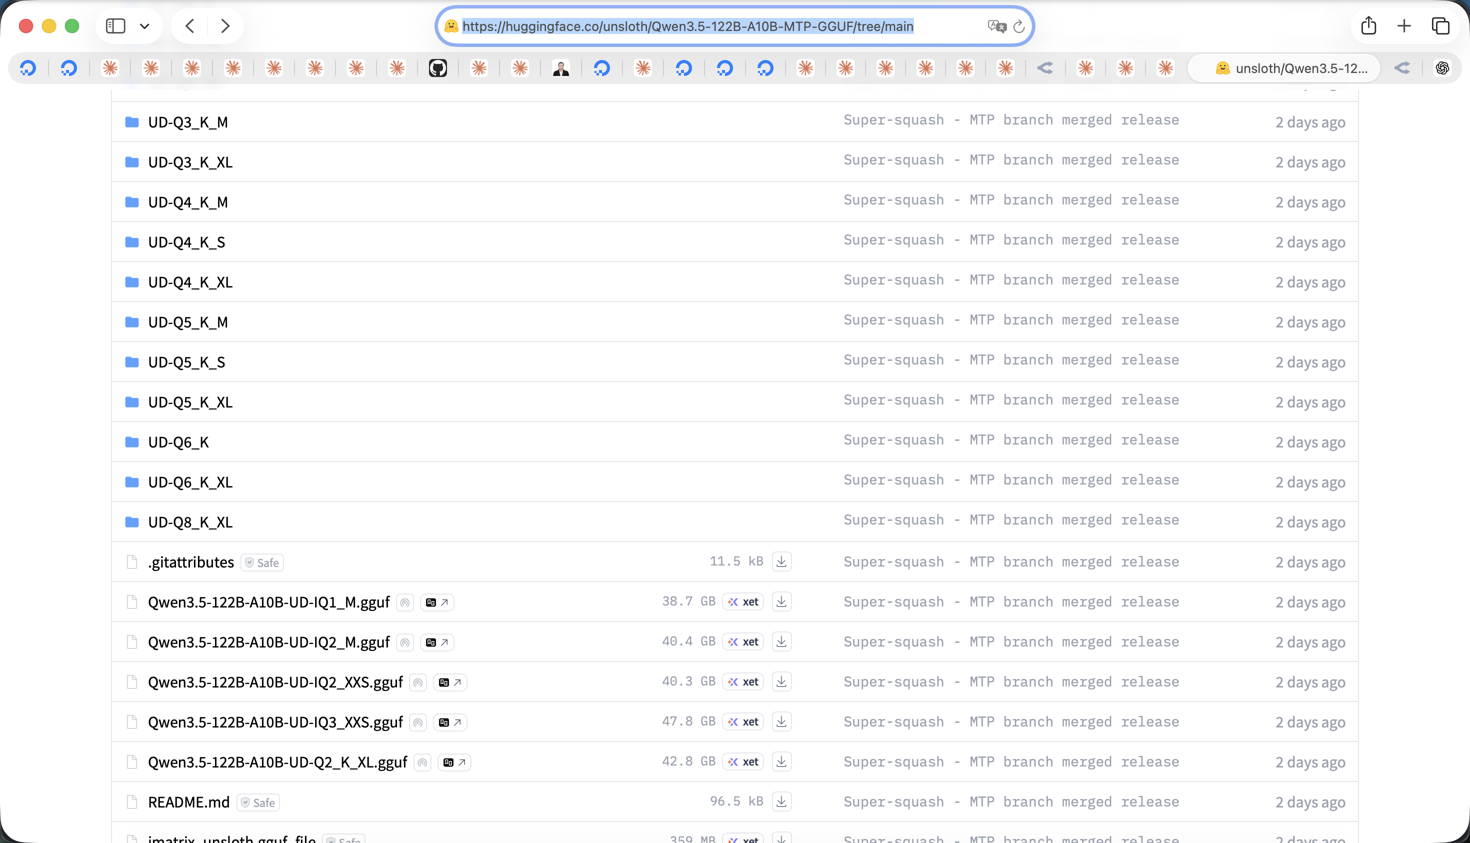Click the round scan icon beside IQ1_M.gguf
Image resolution: width=1470 pixels, height=843 pixels.
[x=405, y=603]
